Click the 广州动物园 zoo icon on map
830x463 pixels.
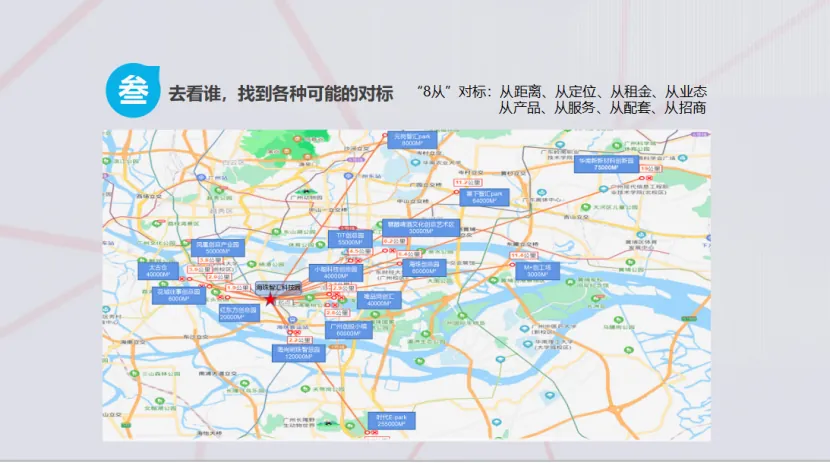(x=306, y=191)
